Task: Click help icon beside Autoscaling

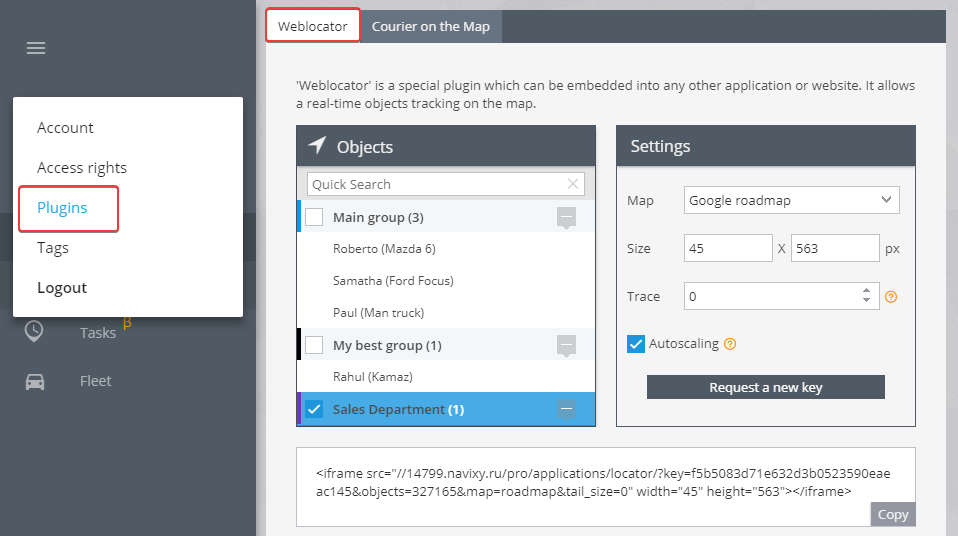Action: tap(729, 343)
